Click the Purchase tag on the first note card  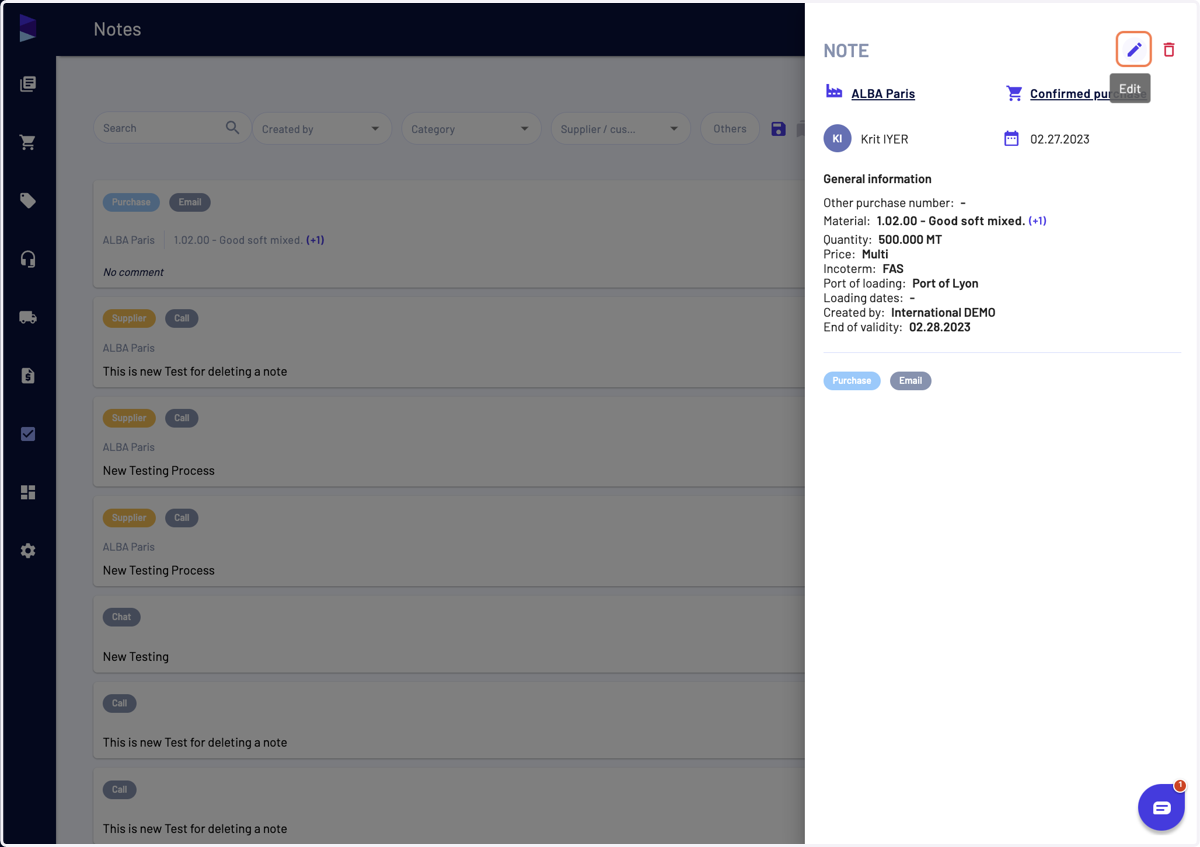pos(131,202)
